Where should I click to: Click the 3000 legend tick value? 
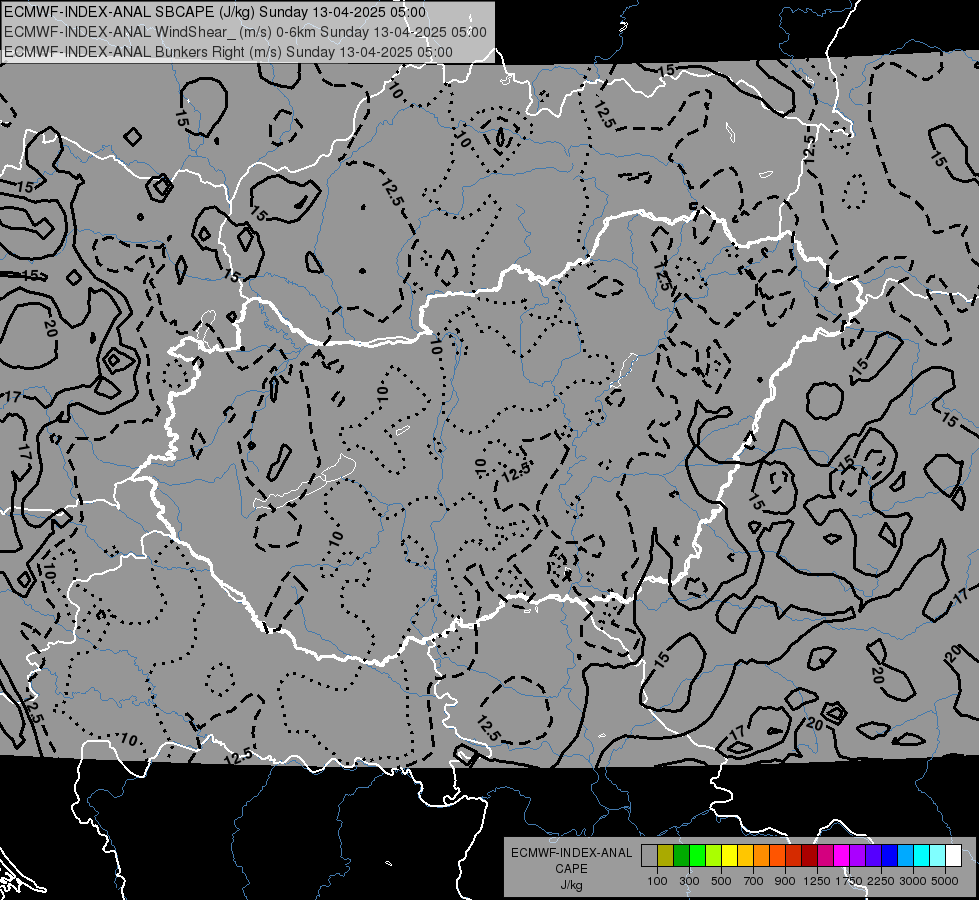(913, 881)
